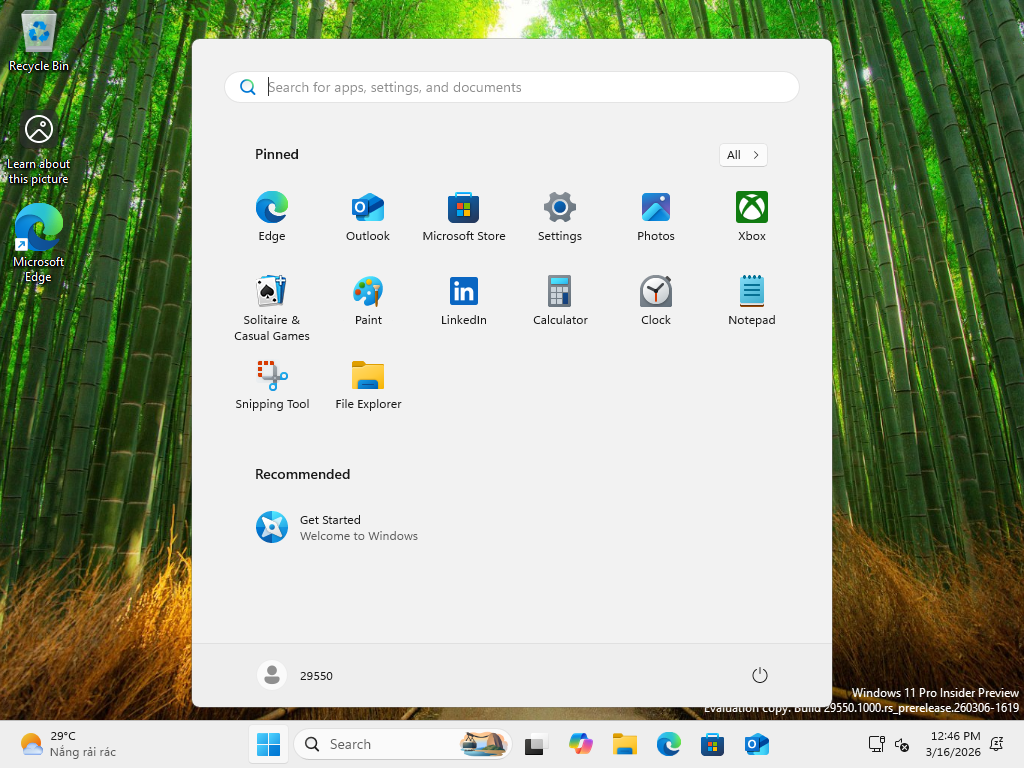Open Edge from the pinned apps

[272, 217]
